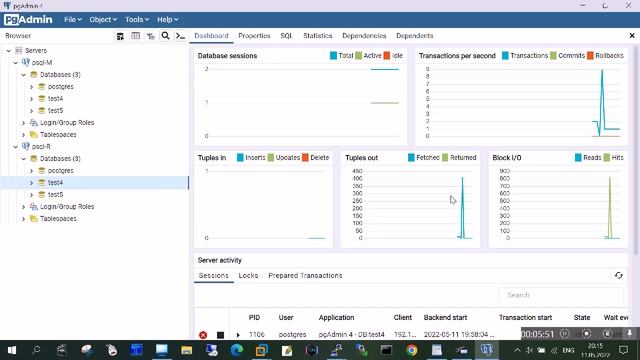640x360 pixels.
Task: Open the notifications center icon
Action: point(623,350)
